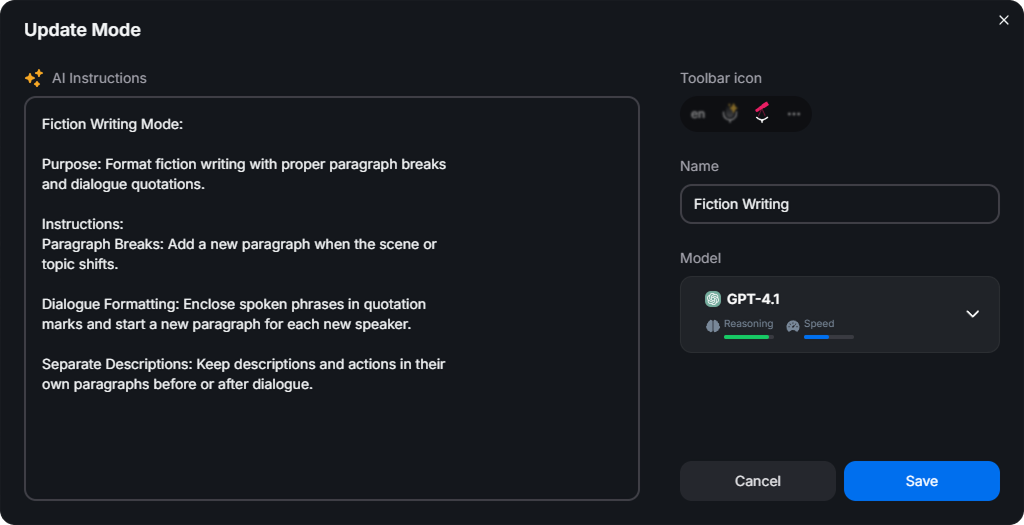Screen dimensions: 1024x525
Task: Click the Speed gauge icon
Action: coord(793,325)
